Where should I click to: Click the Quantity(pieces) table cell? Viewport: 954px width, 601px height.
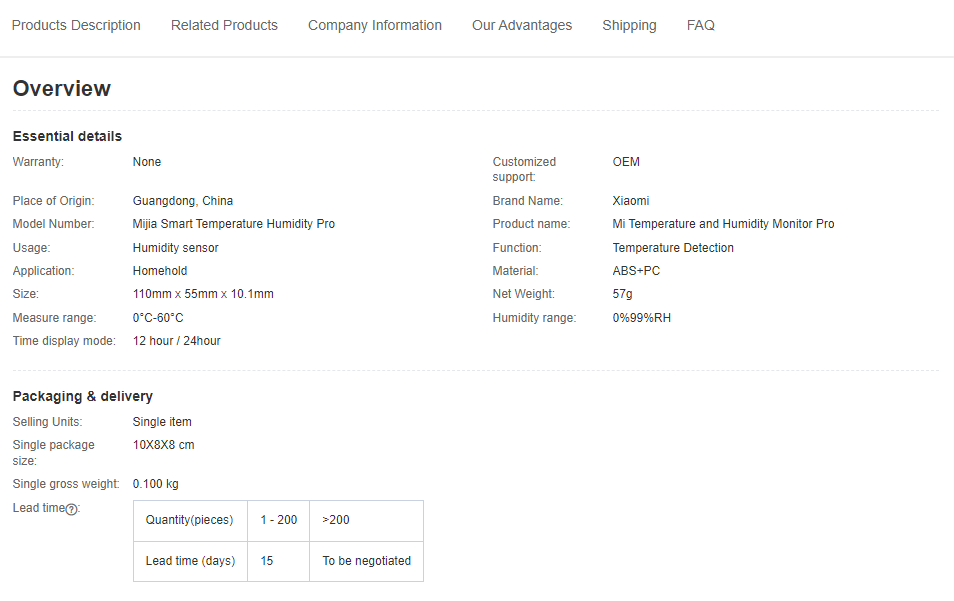click(x=190, y=521)
